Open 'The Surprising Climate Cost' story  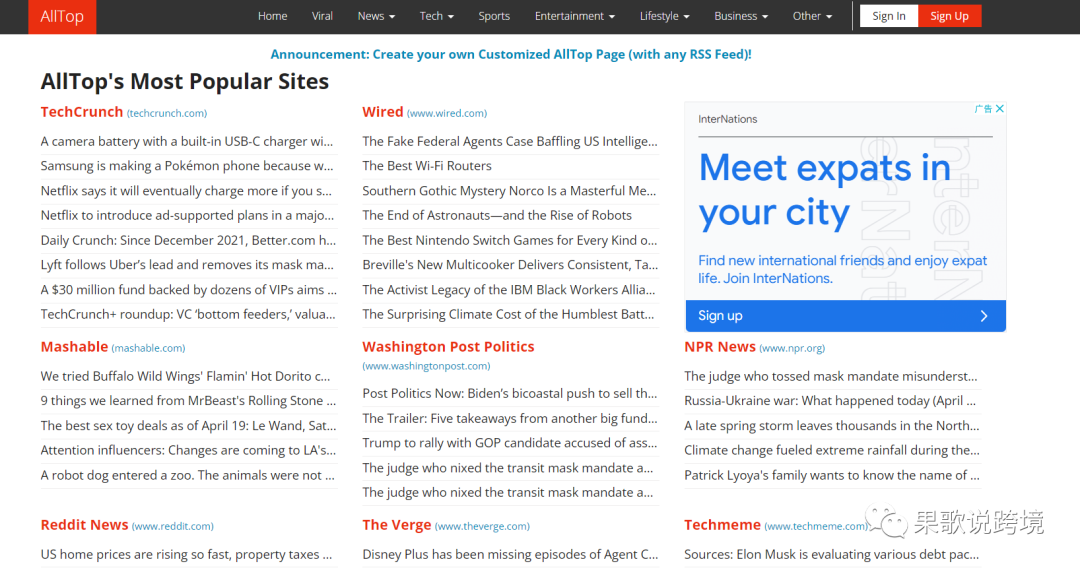coord(508,314)
